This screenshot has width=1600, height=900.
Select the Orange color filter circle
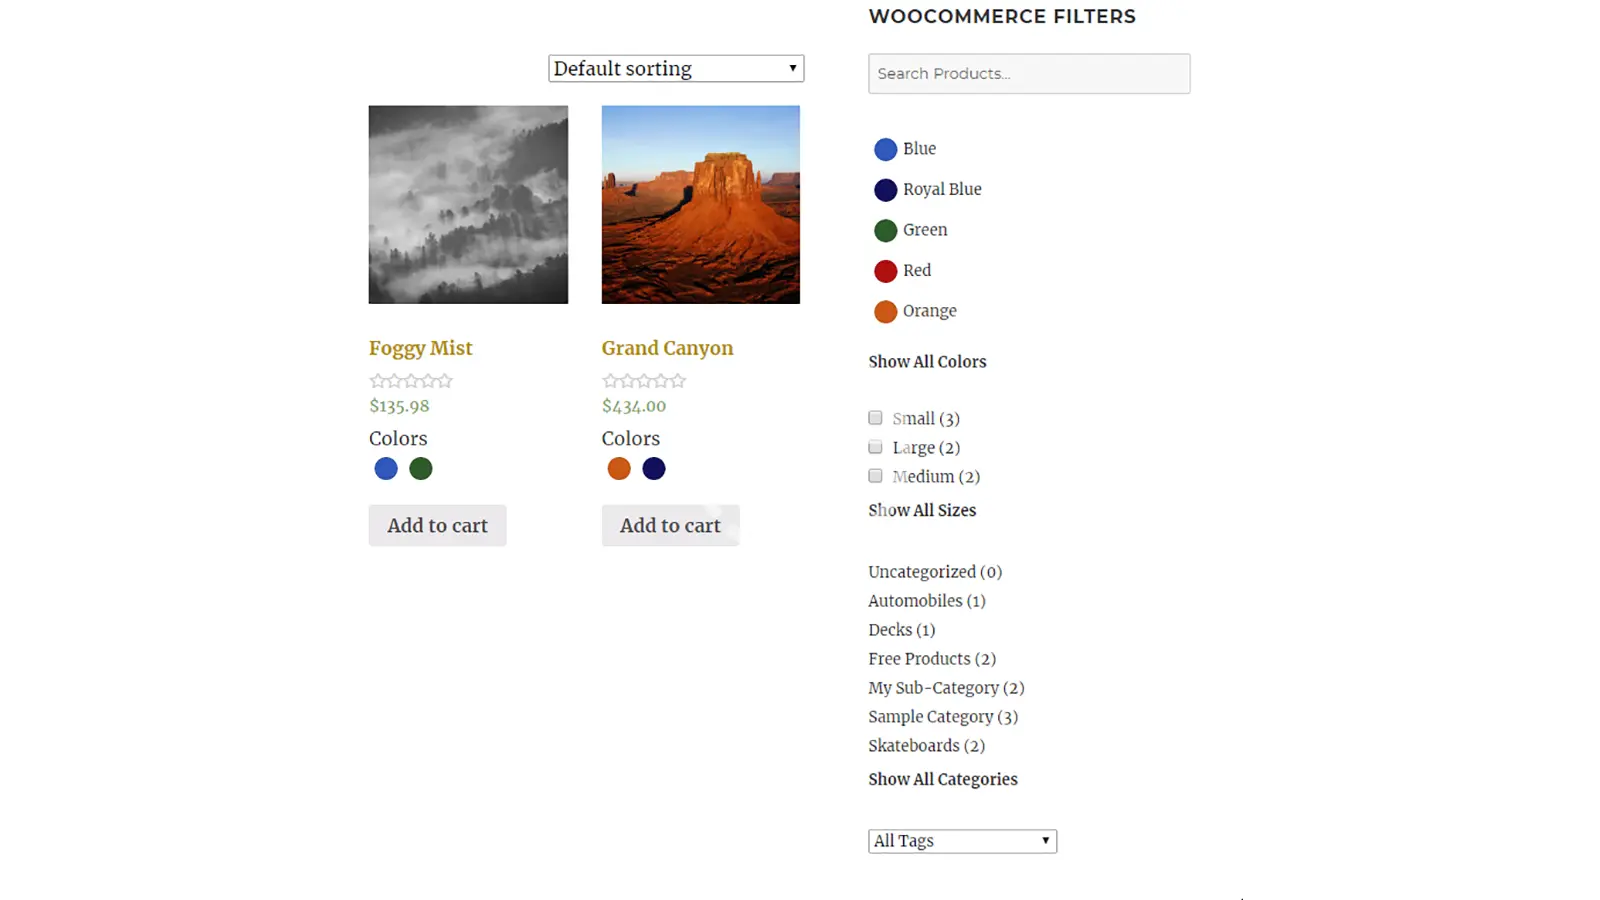[x=885, y=312]
